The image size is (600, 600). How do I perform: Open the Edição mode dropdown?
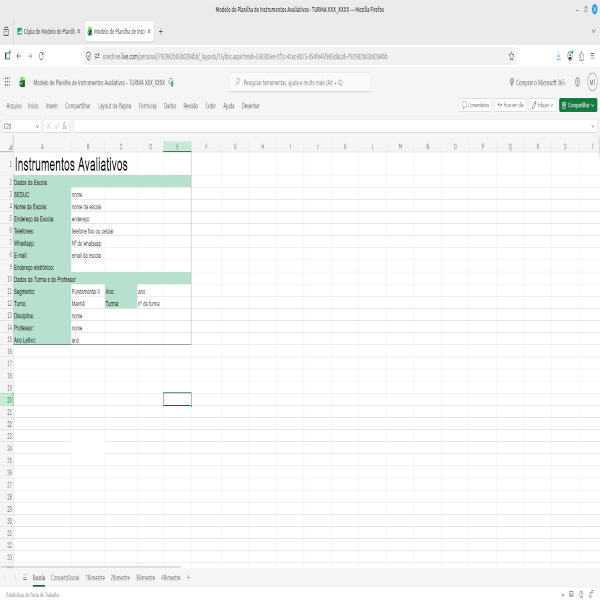pyautogui.click(x=542, y=105)
